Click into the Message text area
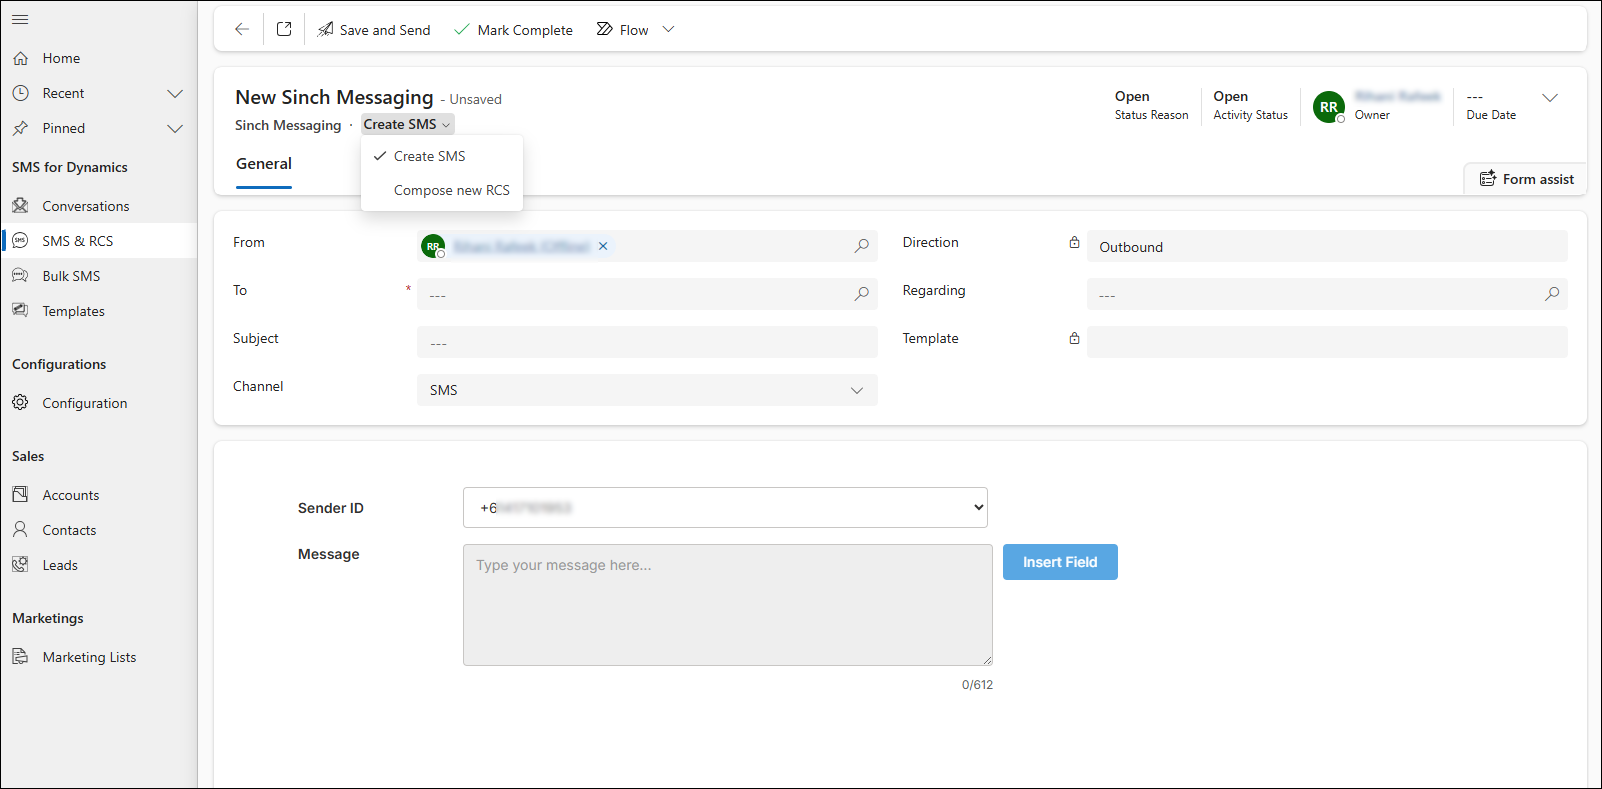 728,605
